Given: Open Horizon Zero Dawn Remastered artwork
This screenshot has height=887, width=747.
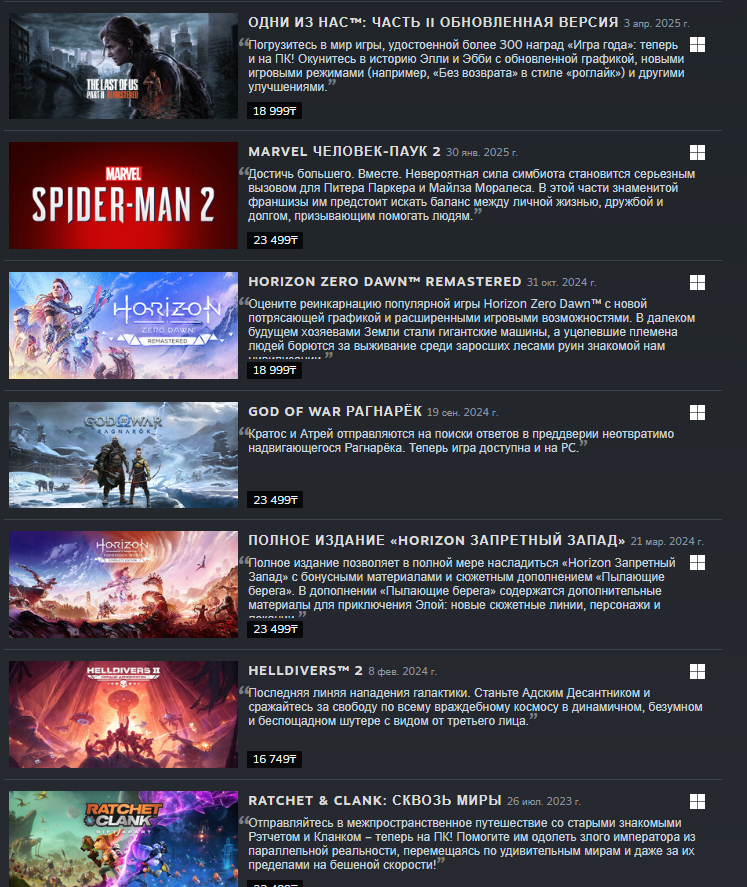Looking at the screenshot, I should [x=123, y=325].
